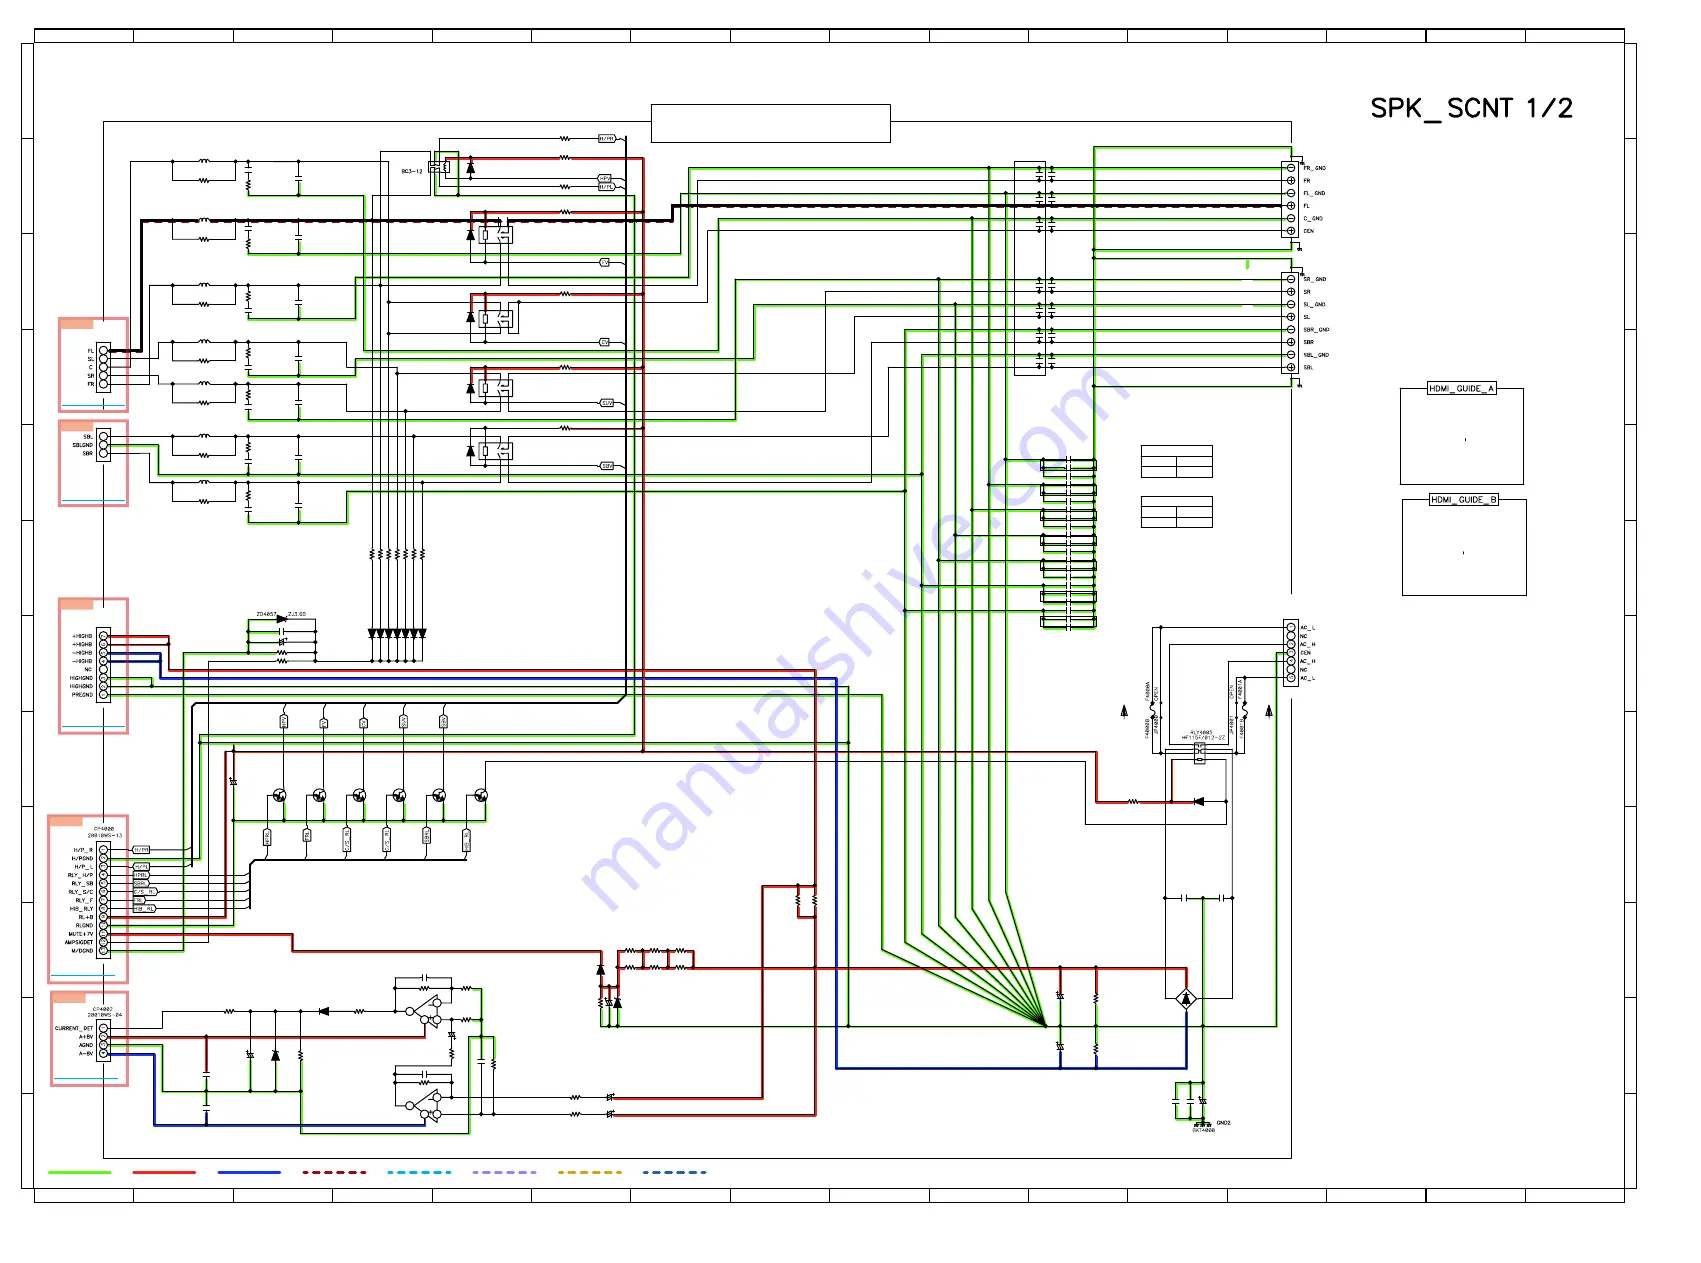Click the bridge rectifier diamond symbol
This screenshot has width=1701, height=1263.
(x=1186, y=998)
